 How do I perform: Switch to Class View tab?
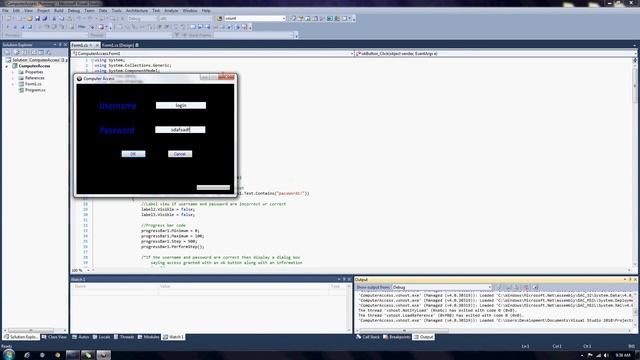pyautogui.click(x=54, y=337)
